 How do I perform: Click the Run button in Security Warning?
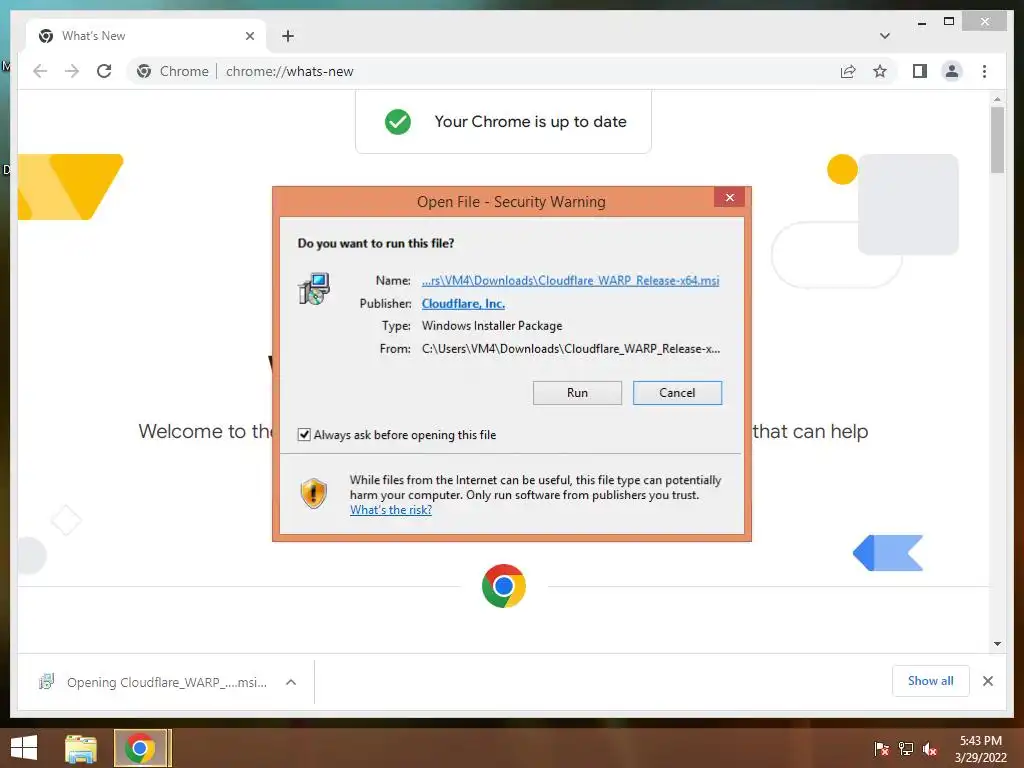point(577,392)
